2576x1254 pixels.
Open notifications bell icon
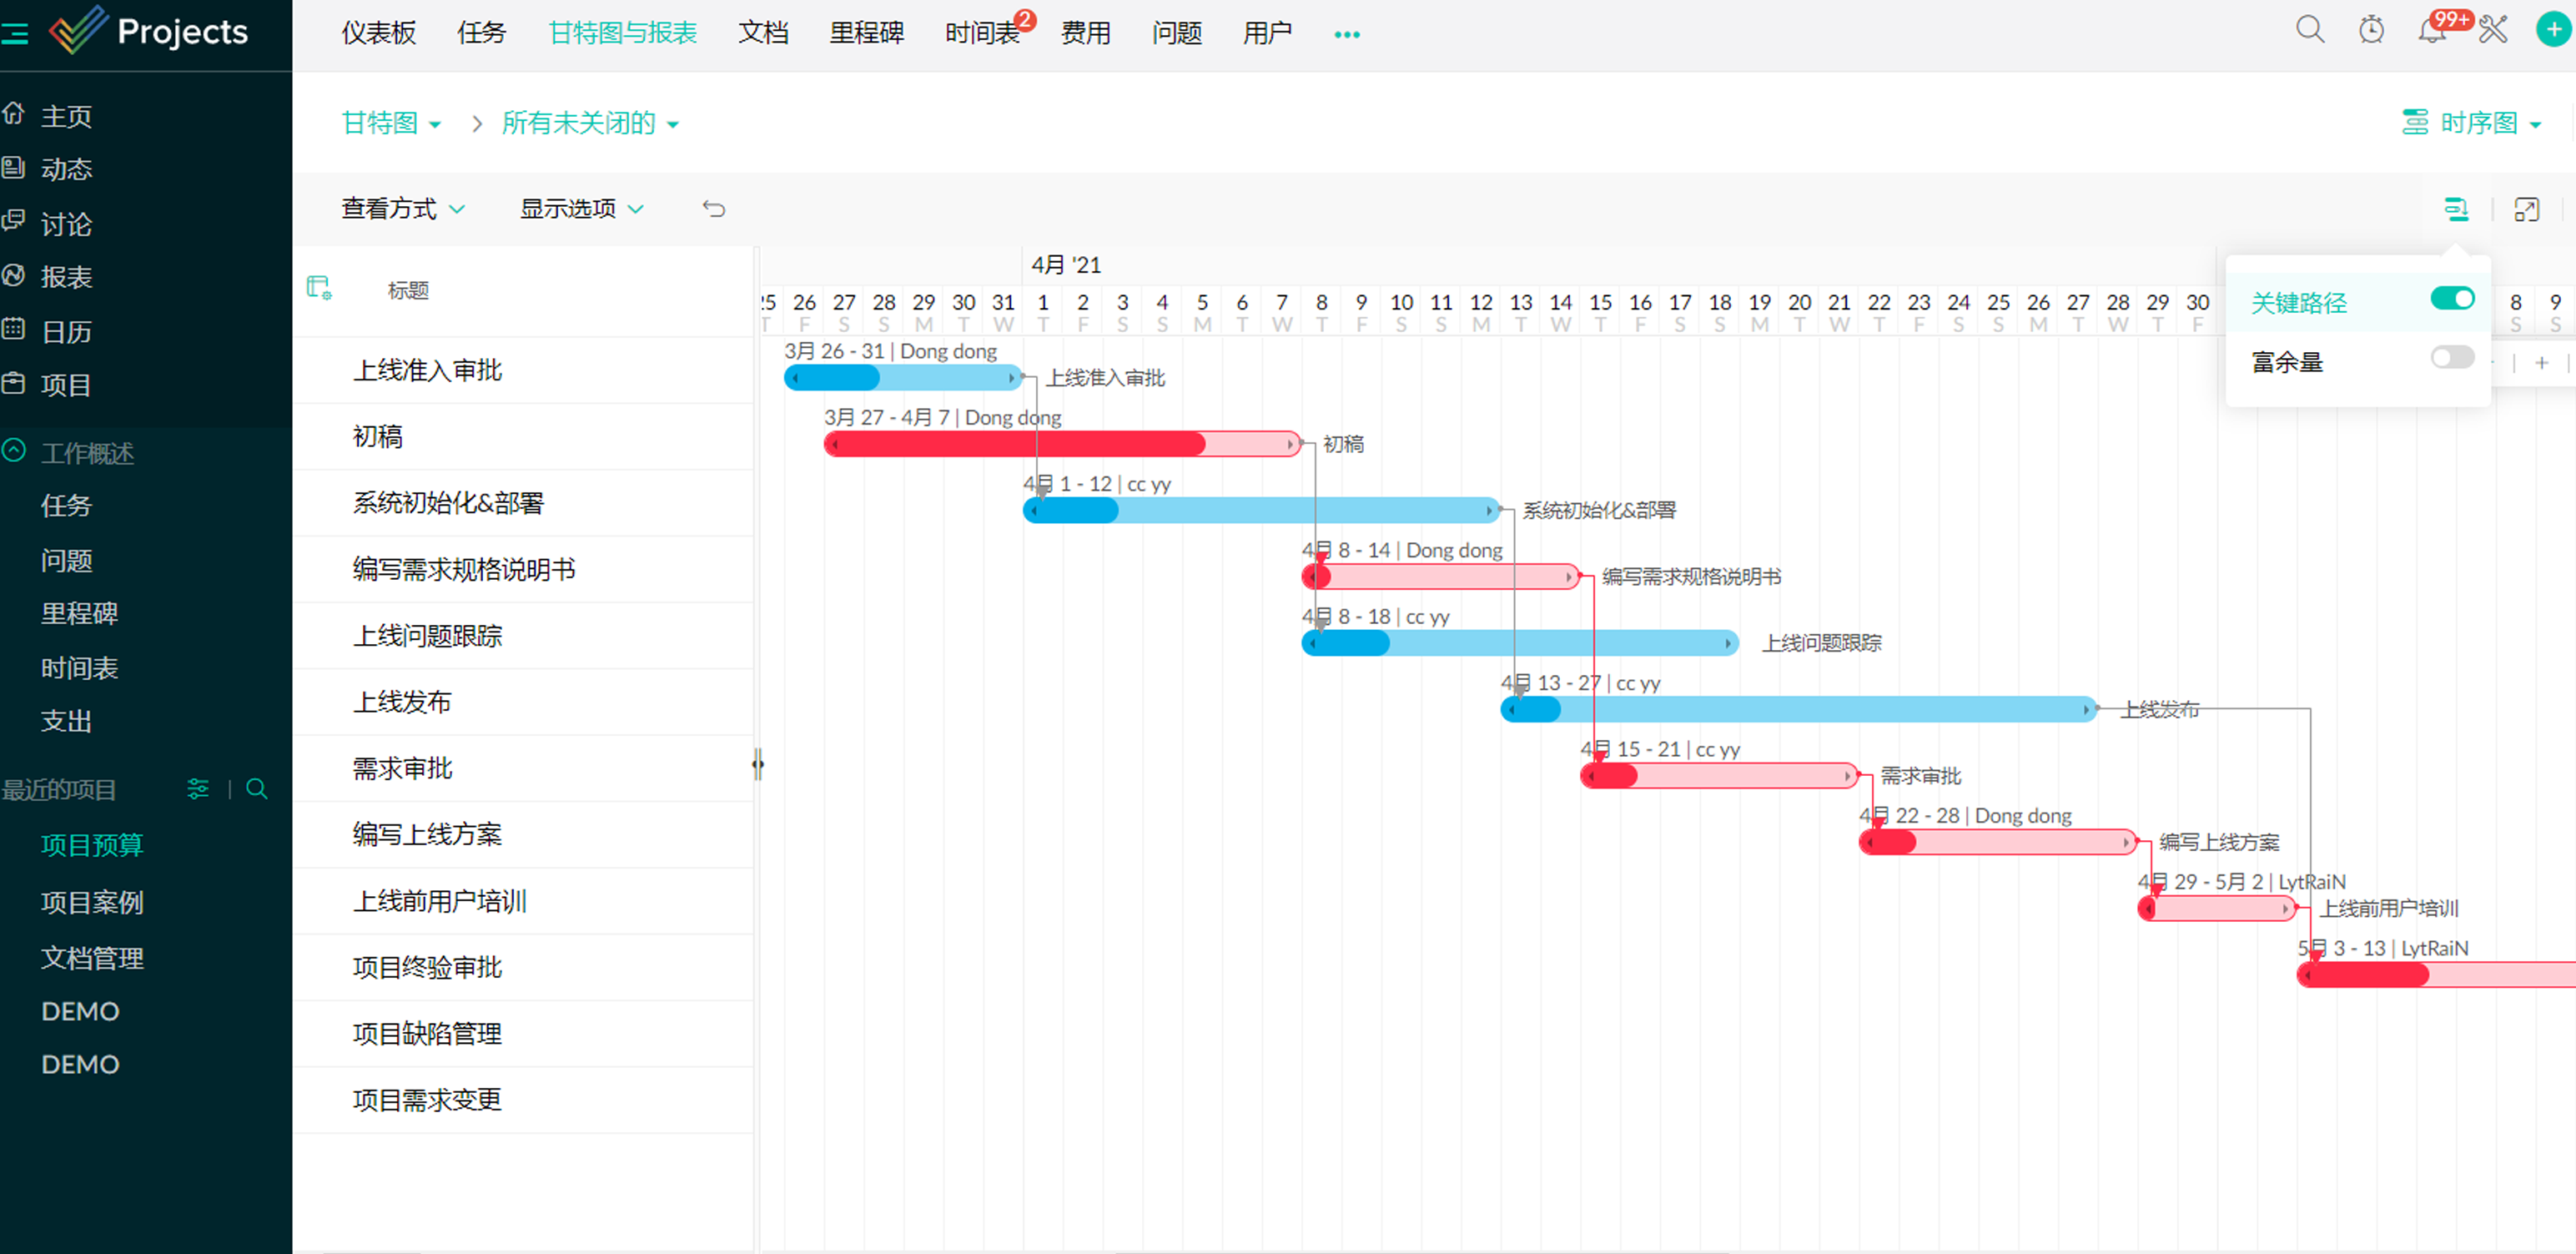tap(2430, 31)
